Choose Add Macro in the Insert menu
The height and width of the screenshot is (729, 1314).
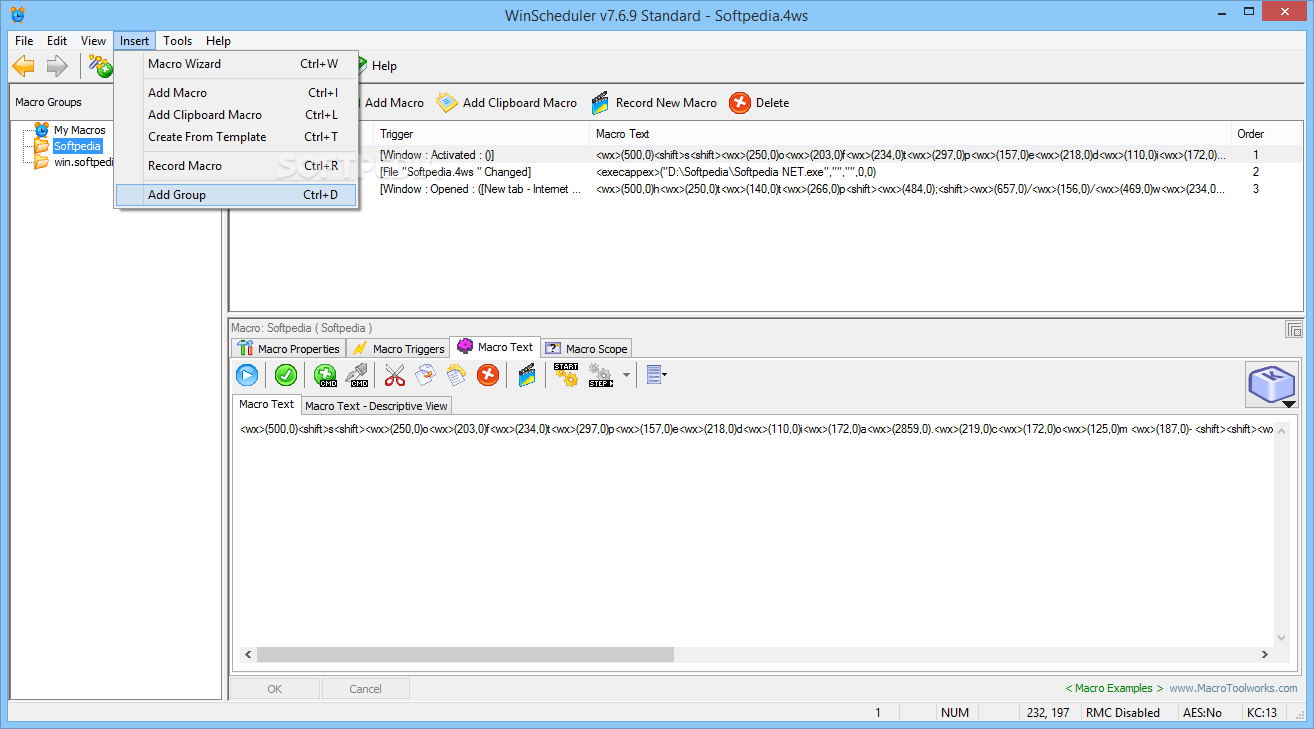tap(236, 93)
